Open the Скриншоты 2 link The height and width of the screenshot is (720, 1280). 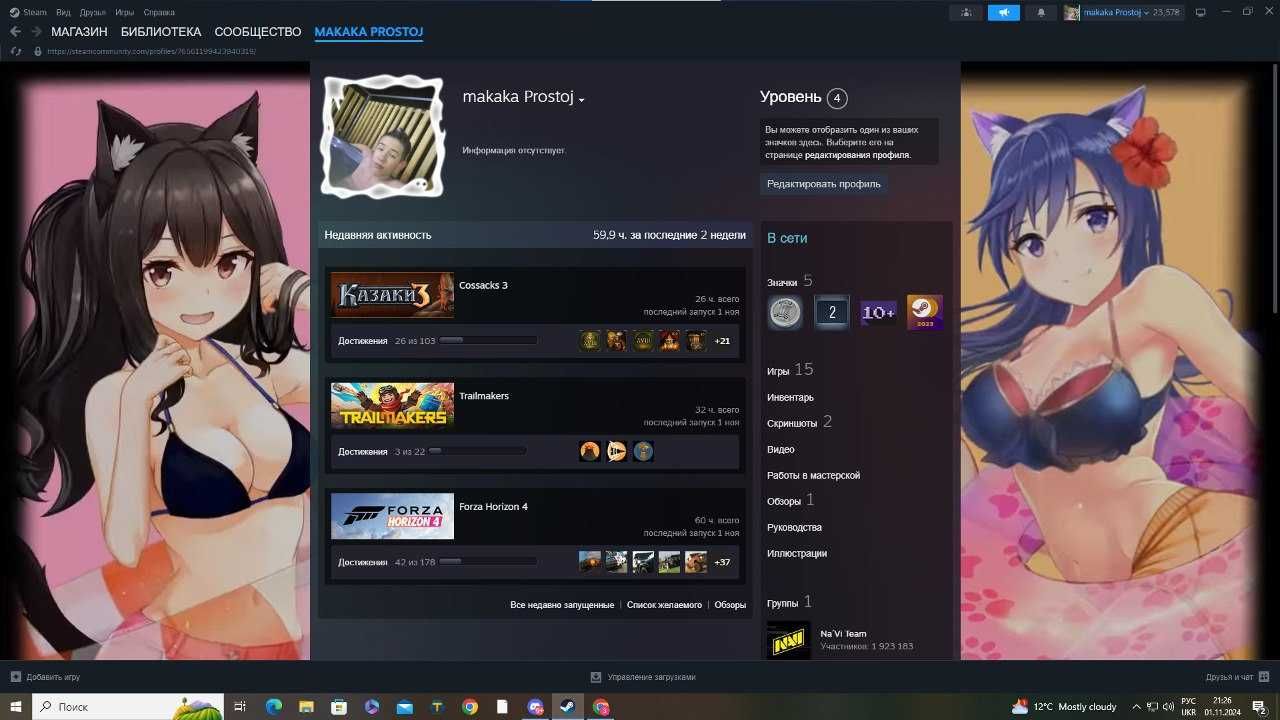[800, 422]
